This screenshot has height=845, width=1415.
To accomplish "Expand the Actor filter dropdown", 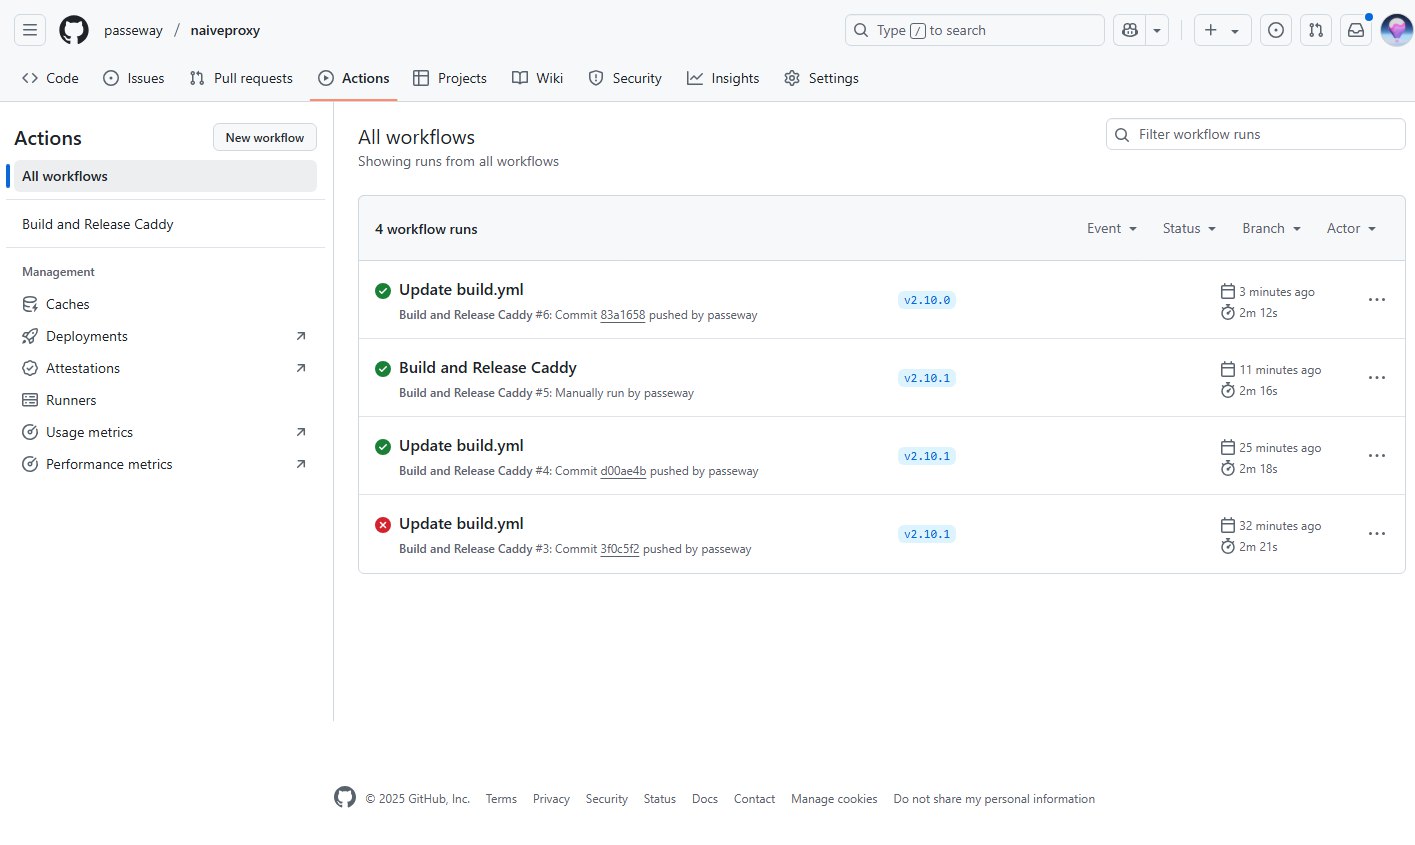I will click(1351, 229).
